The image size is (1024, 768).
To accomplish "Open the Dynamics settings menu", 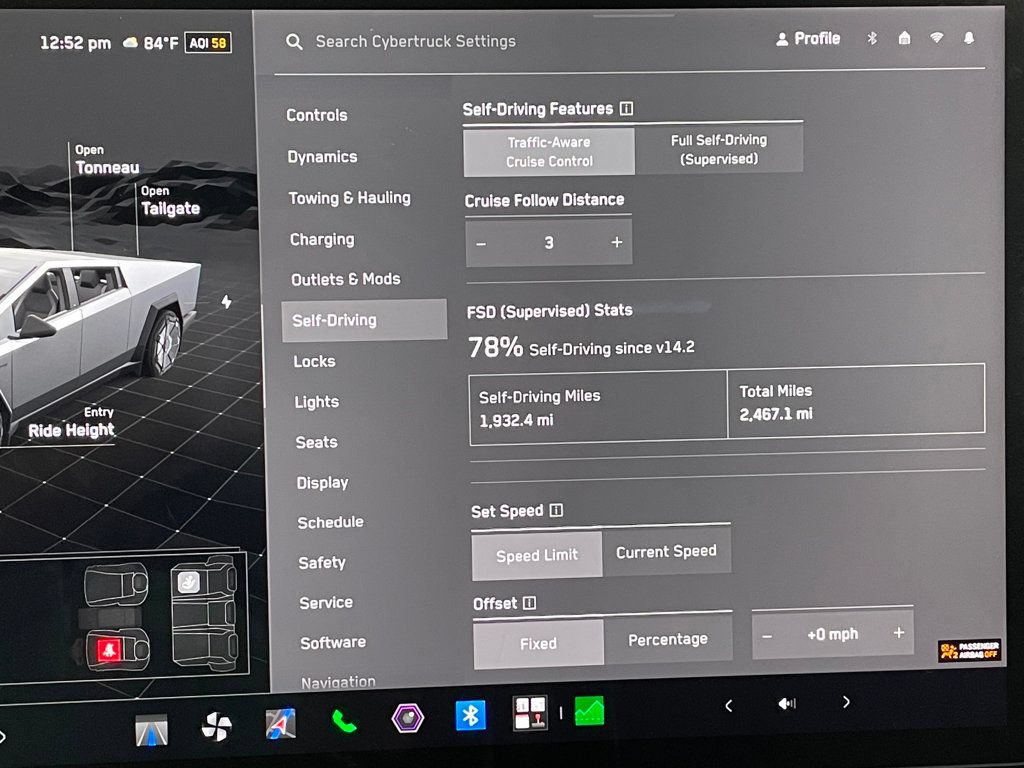I will (323, 157).
